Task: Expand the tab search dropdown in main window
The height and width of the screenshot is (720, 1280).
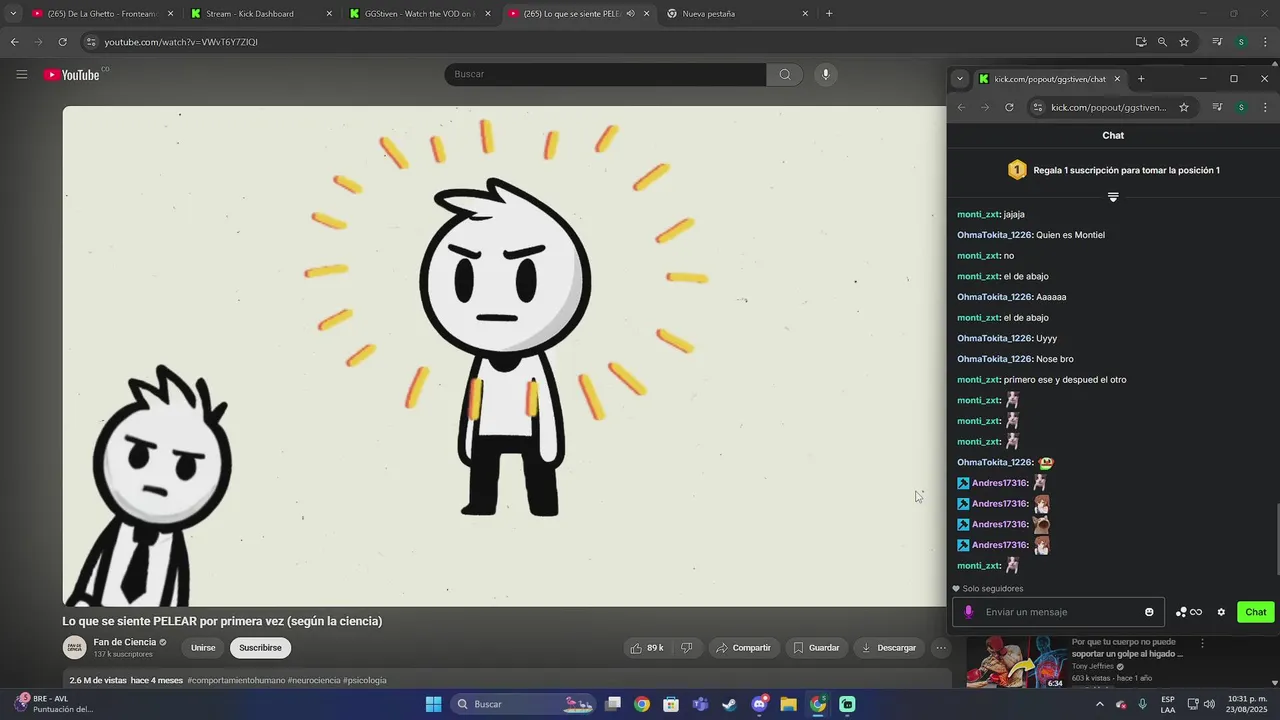Action: pyautogui.click(x=13, y=14)
